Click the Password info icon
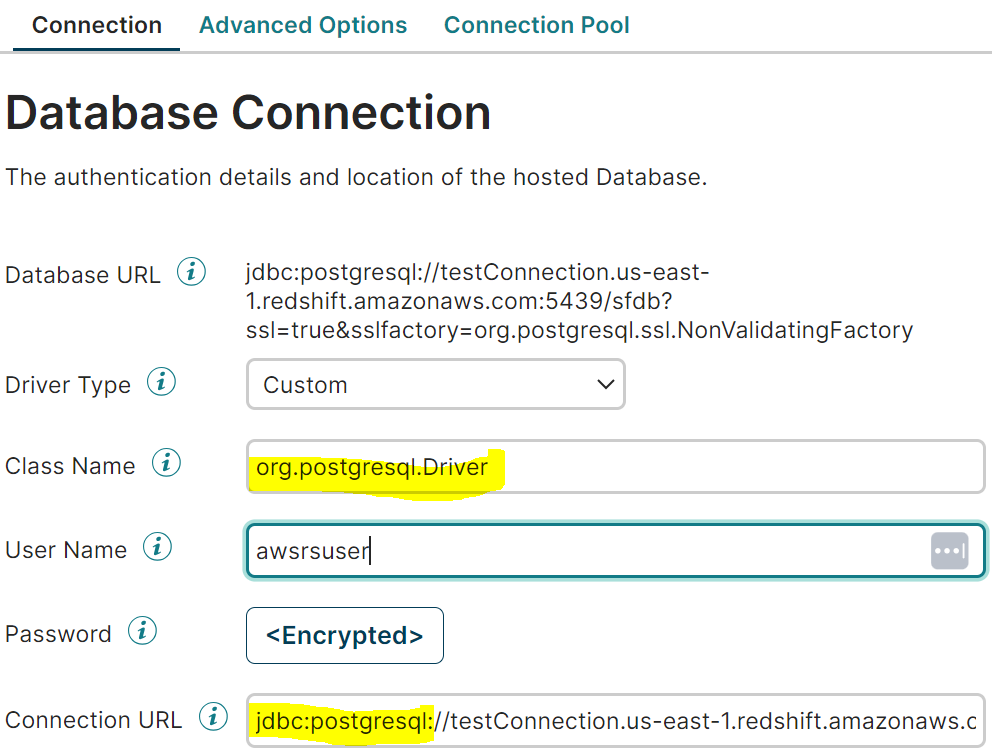Image resolution: width=992 pixels, height=756 pixels. (143, 631)
